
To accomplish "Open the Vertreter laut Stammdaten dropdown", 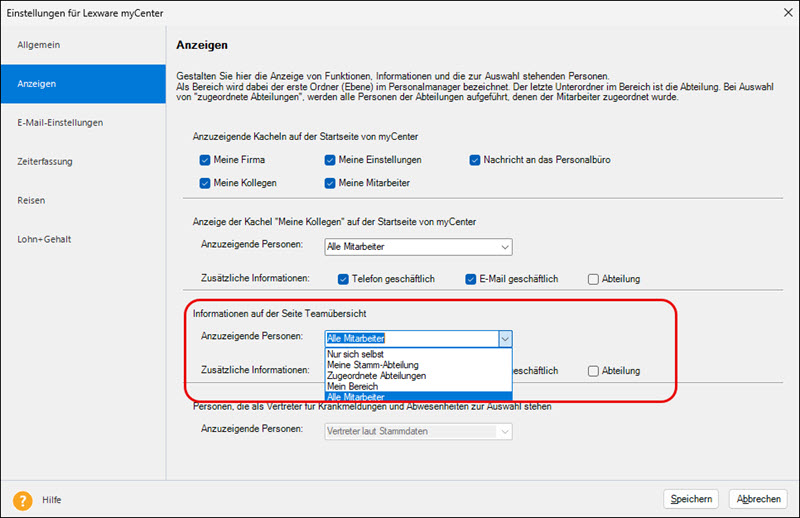I will point(418,431).
